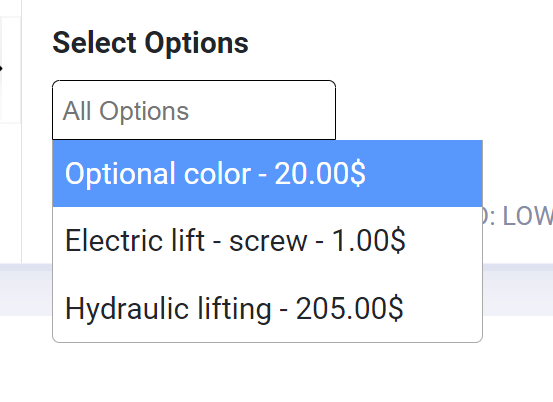Click the small arrow at left edge
This screenshot has width=553, height=402.
point(1,68)
